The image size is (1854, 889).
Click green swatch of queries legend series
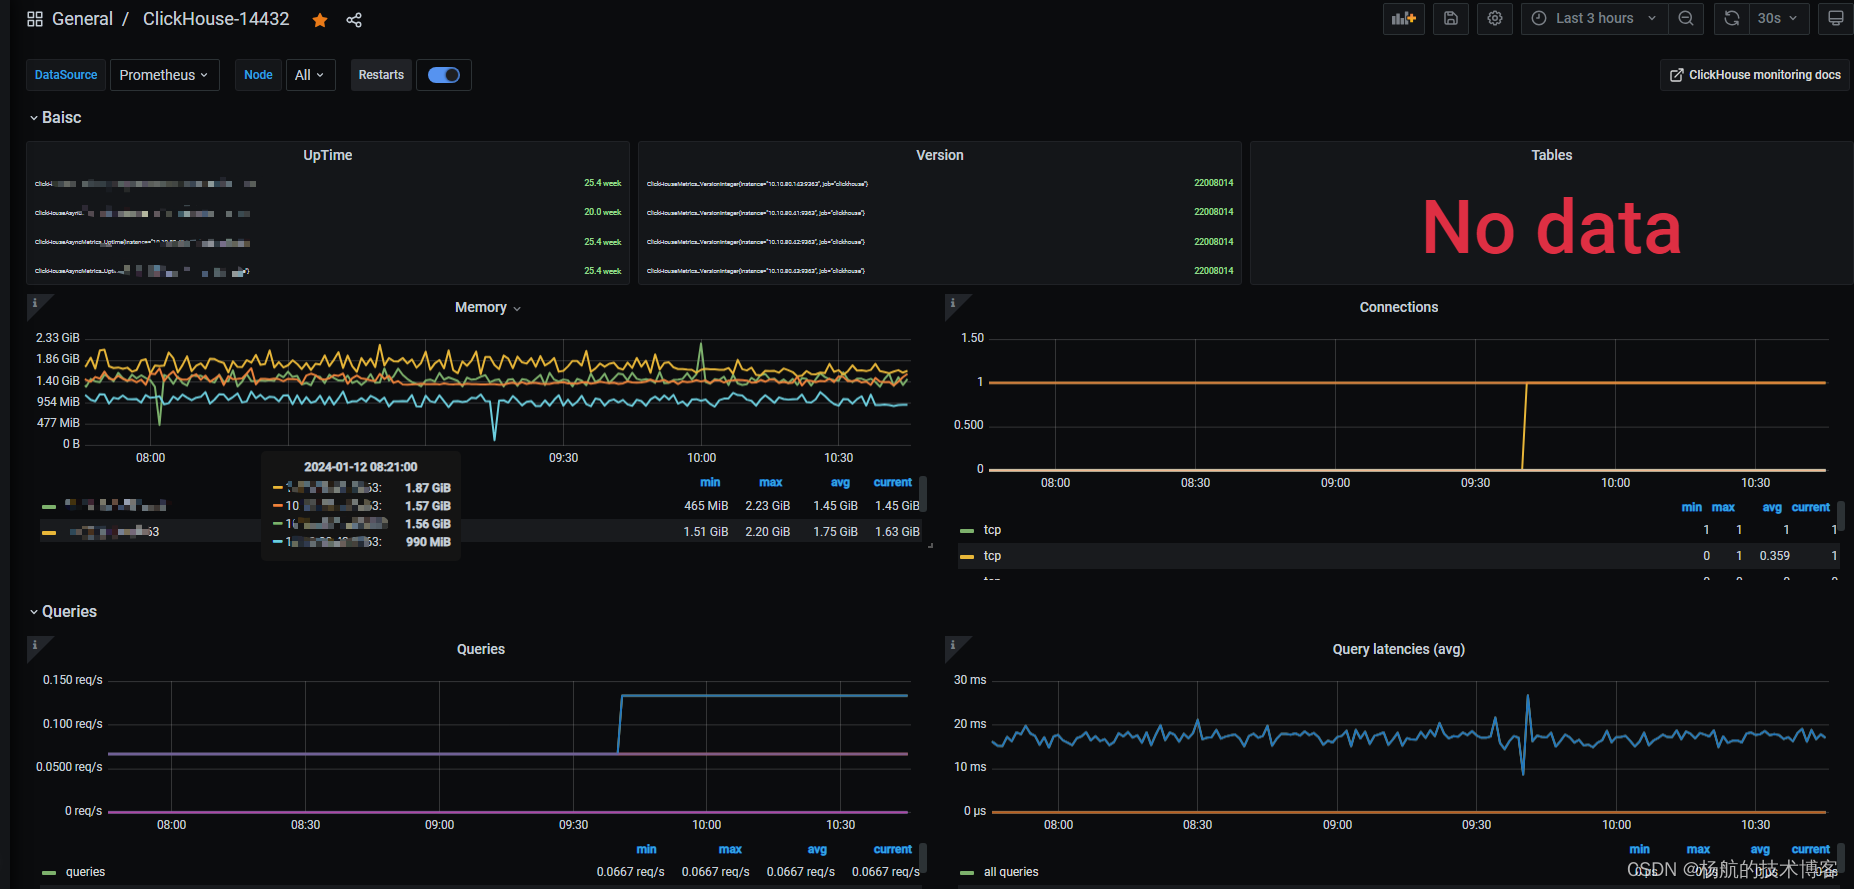(49, 873)
